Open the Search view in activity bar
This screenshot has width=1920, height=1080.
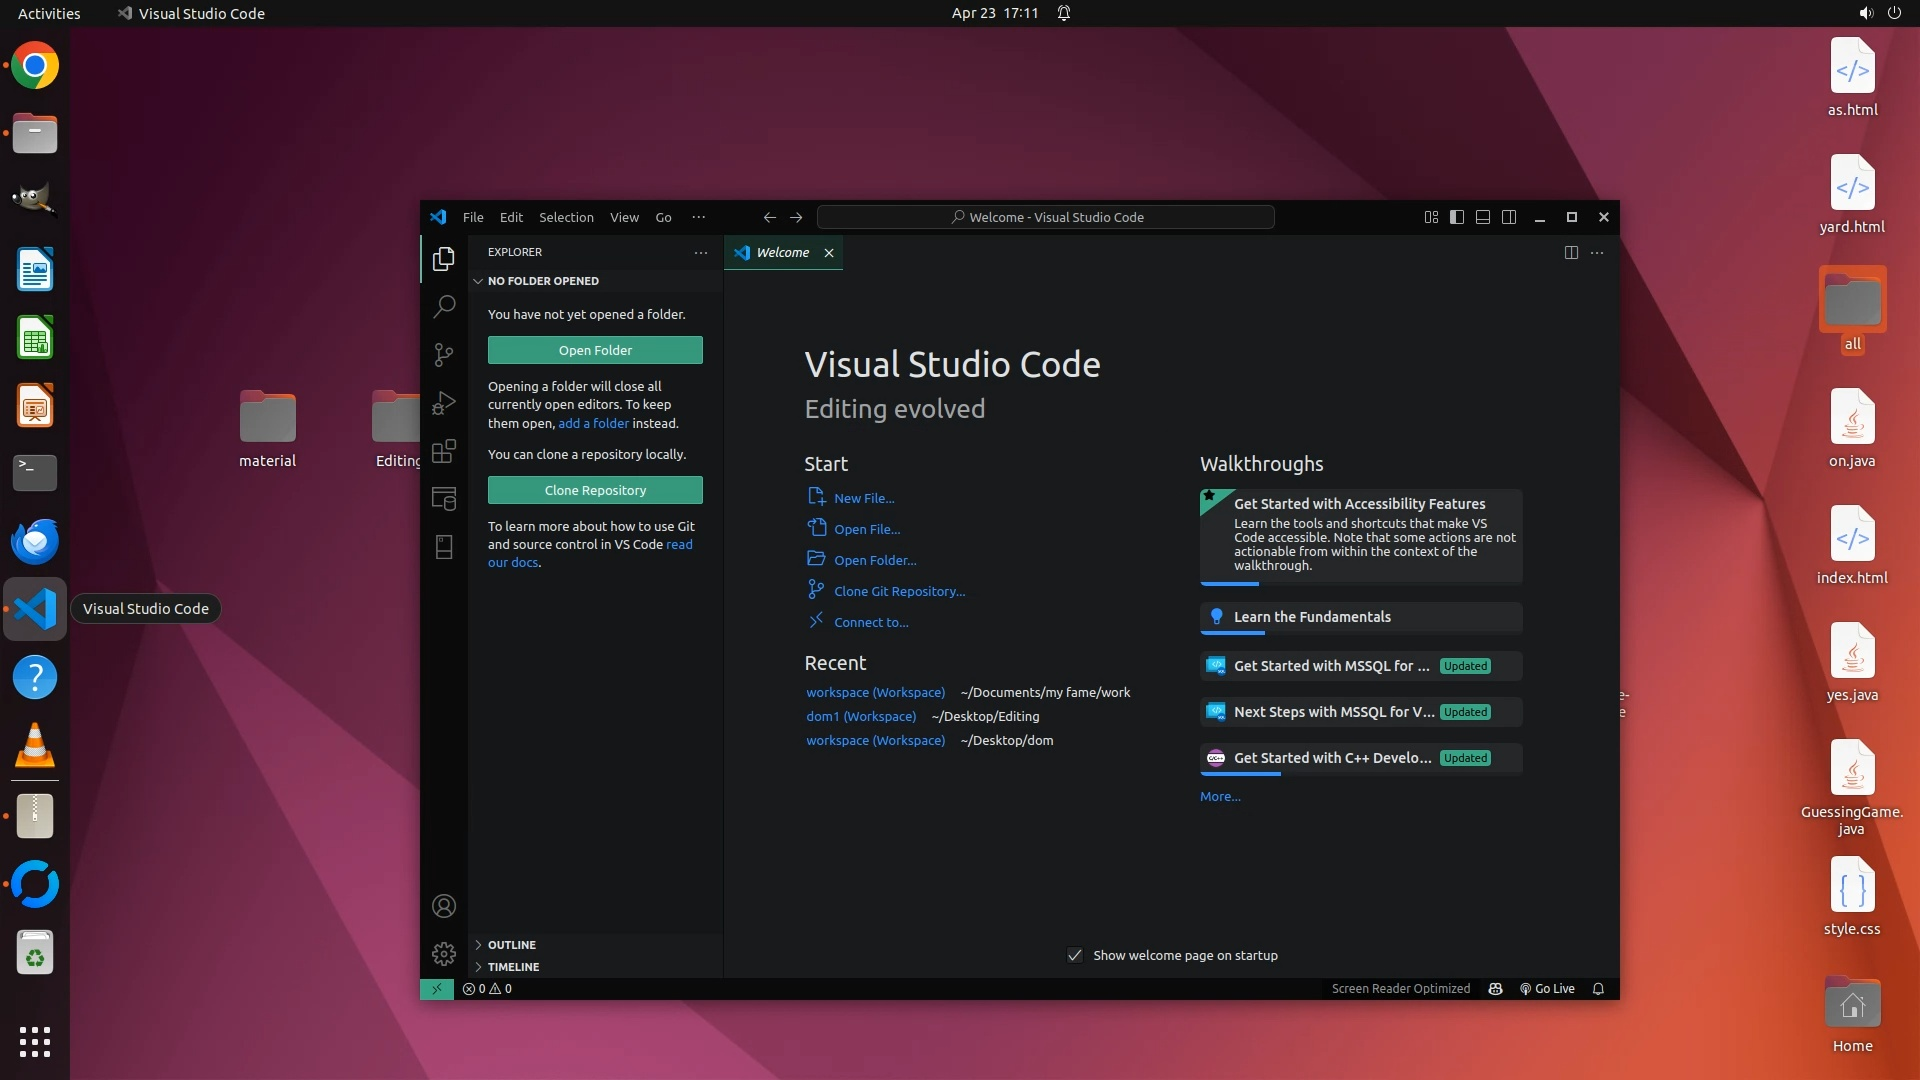pos(444,307)
